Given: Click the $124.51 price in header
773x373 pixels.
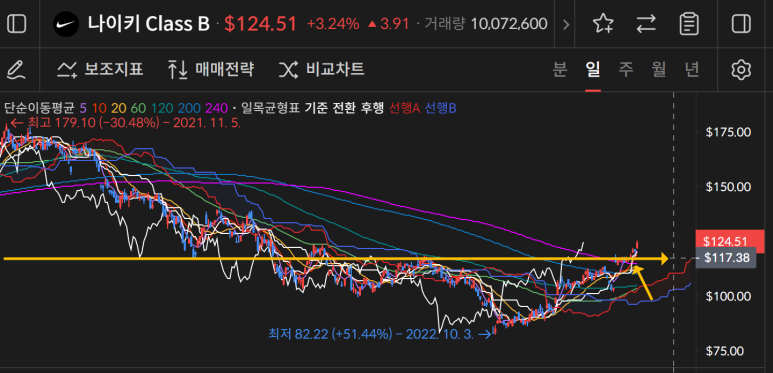Looking at the screenshot, I should (x=260, y=24).
